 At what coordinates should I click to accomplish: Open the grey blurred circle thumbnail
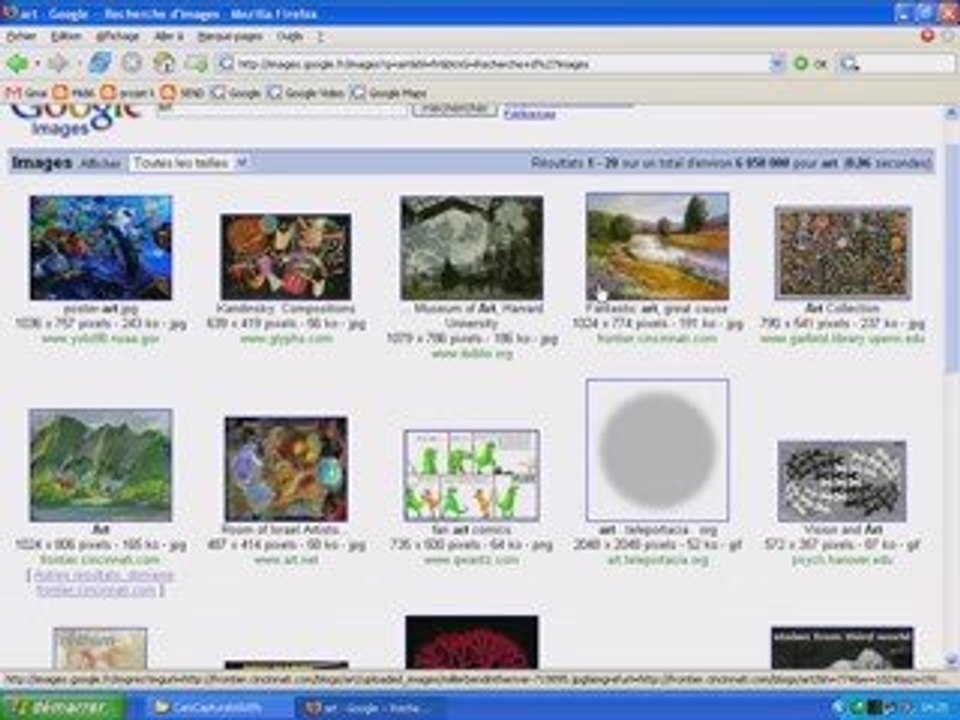tap(657, 450)
